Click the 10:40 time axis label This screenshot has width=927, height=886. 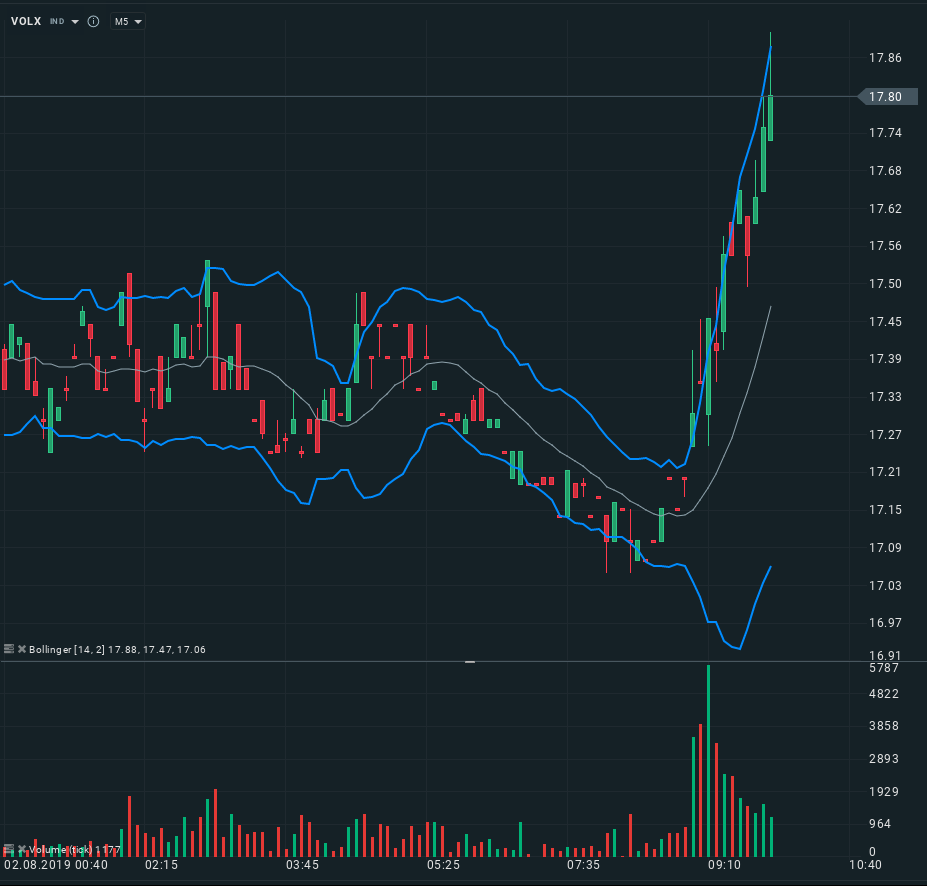(865, 865)
